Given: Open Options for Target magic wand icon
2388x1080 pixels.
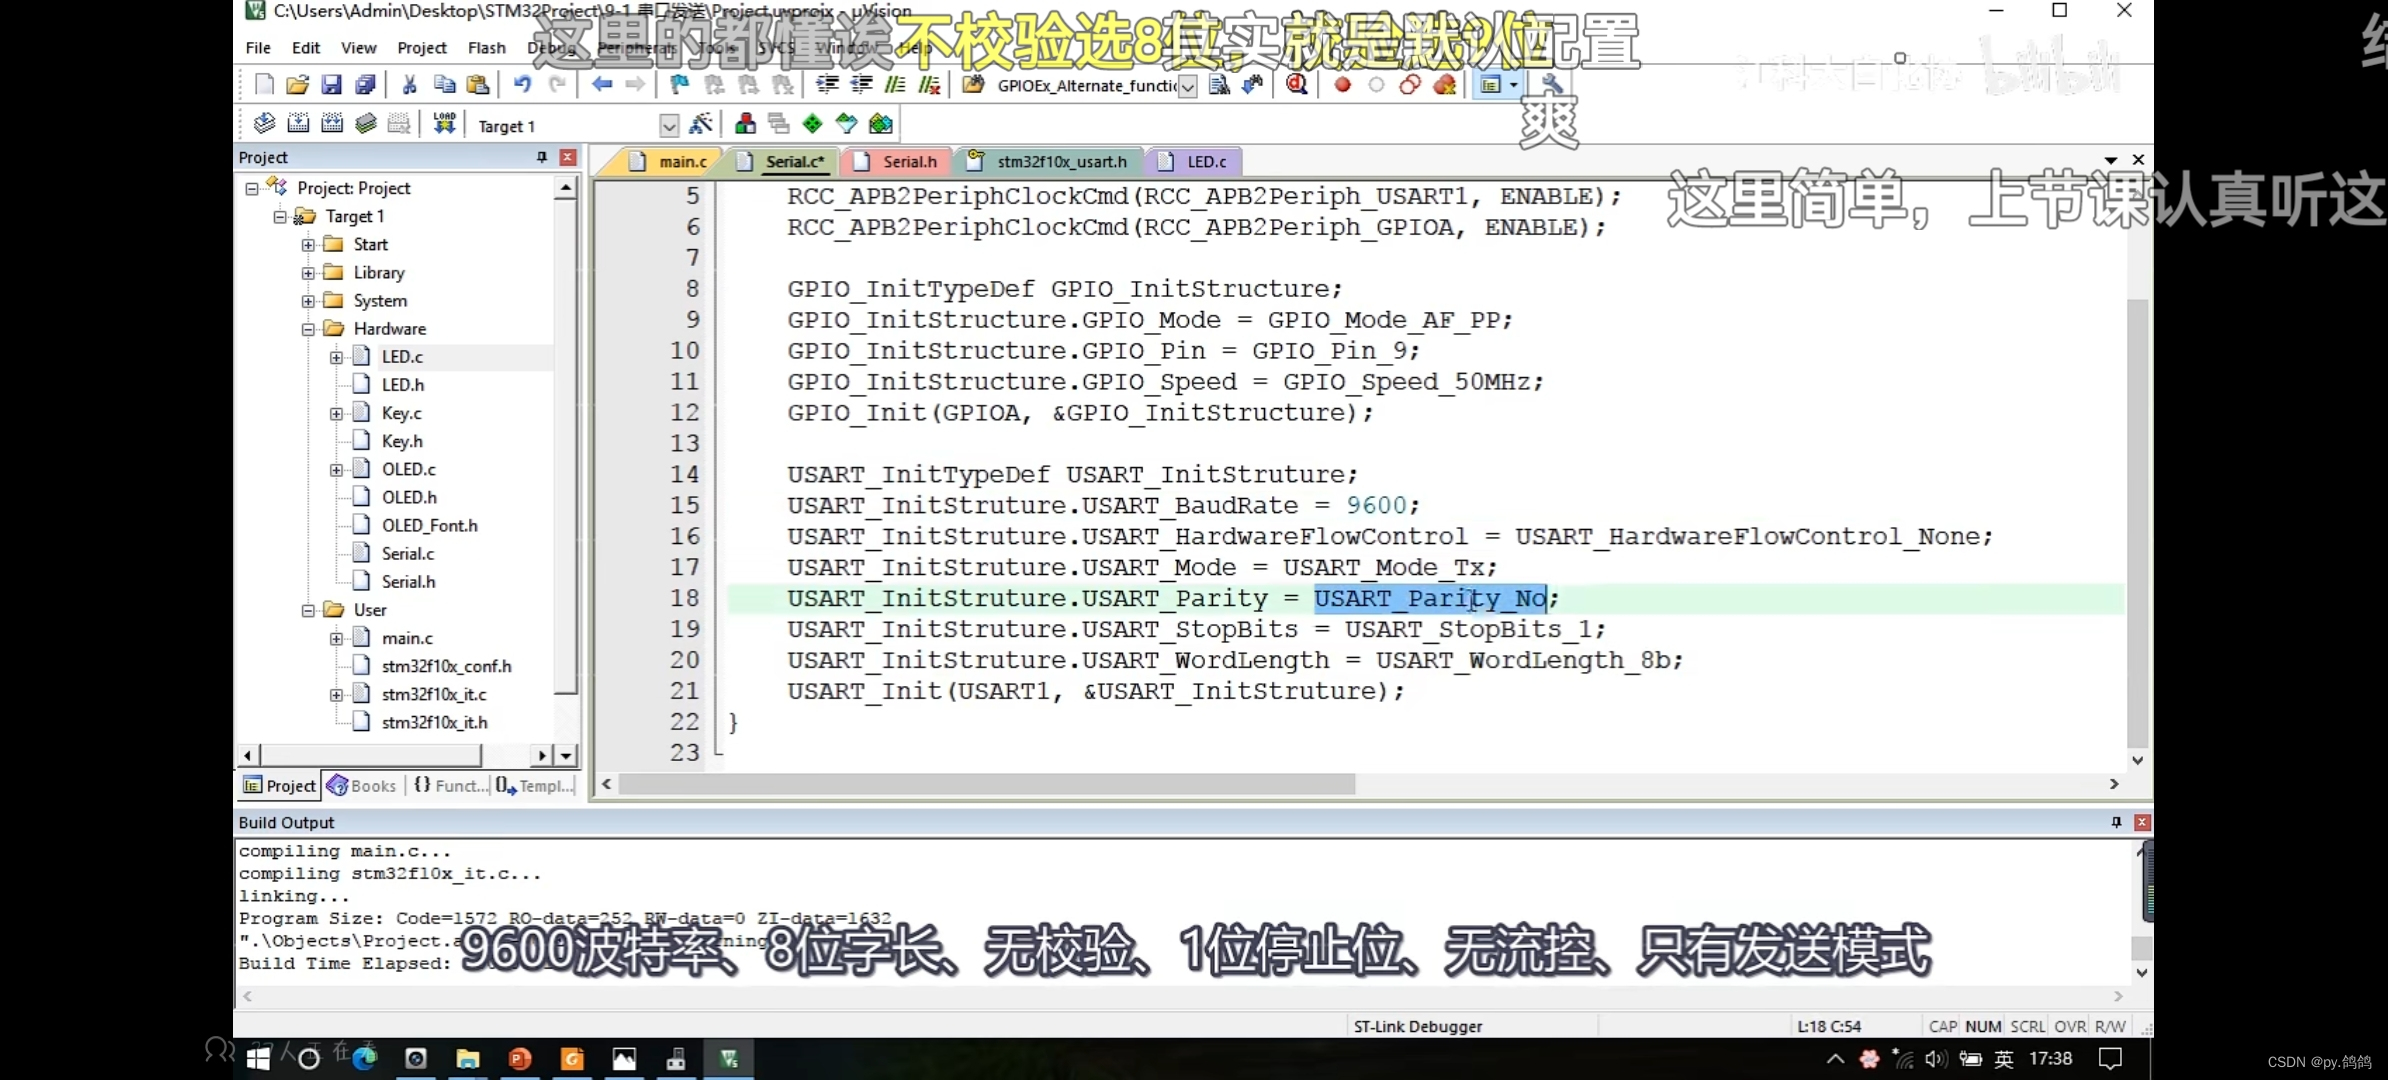Looking at the screenshot, I should tap(701, 124).
